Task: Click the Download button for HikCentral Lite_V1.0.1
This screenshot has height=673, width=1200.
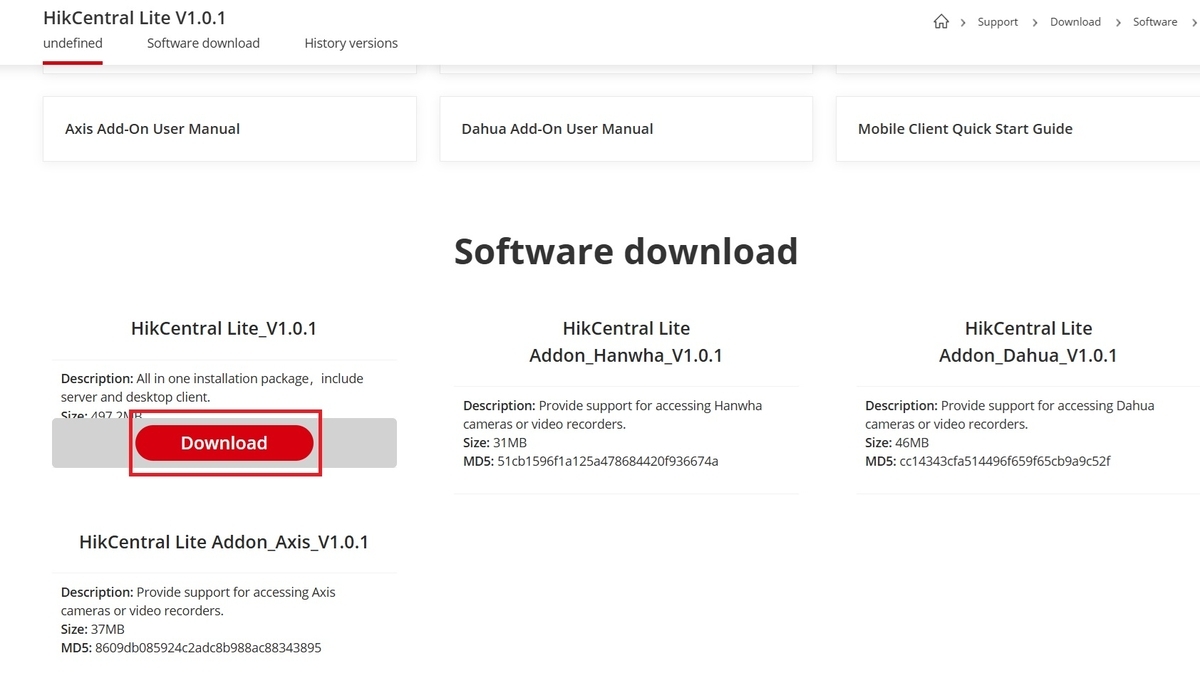Action: click(224, 443)
